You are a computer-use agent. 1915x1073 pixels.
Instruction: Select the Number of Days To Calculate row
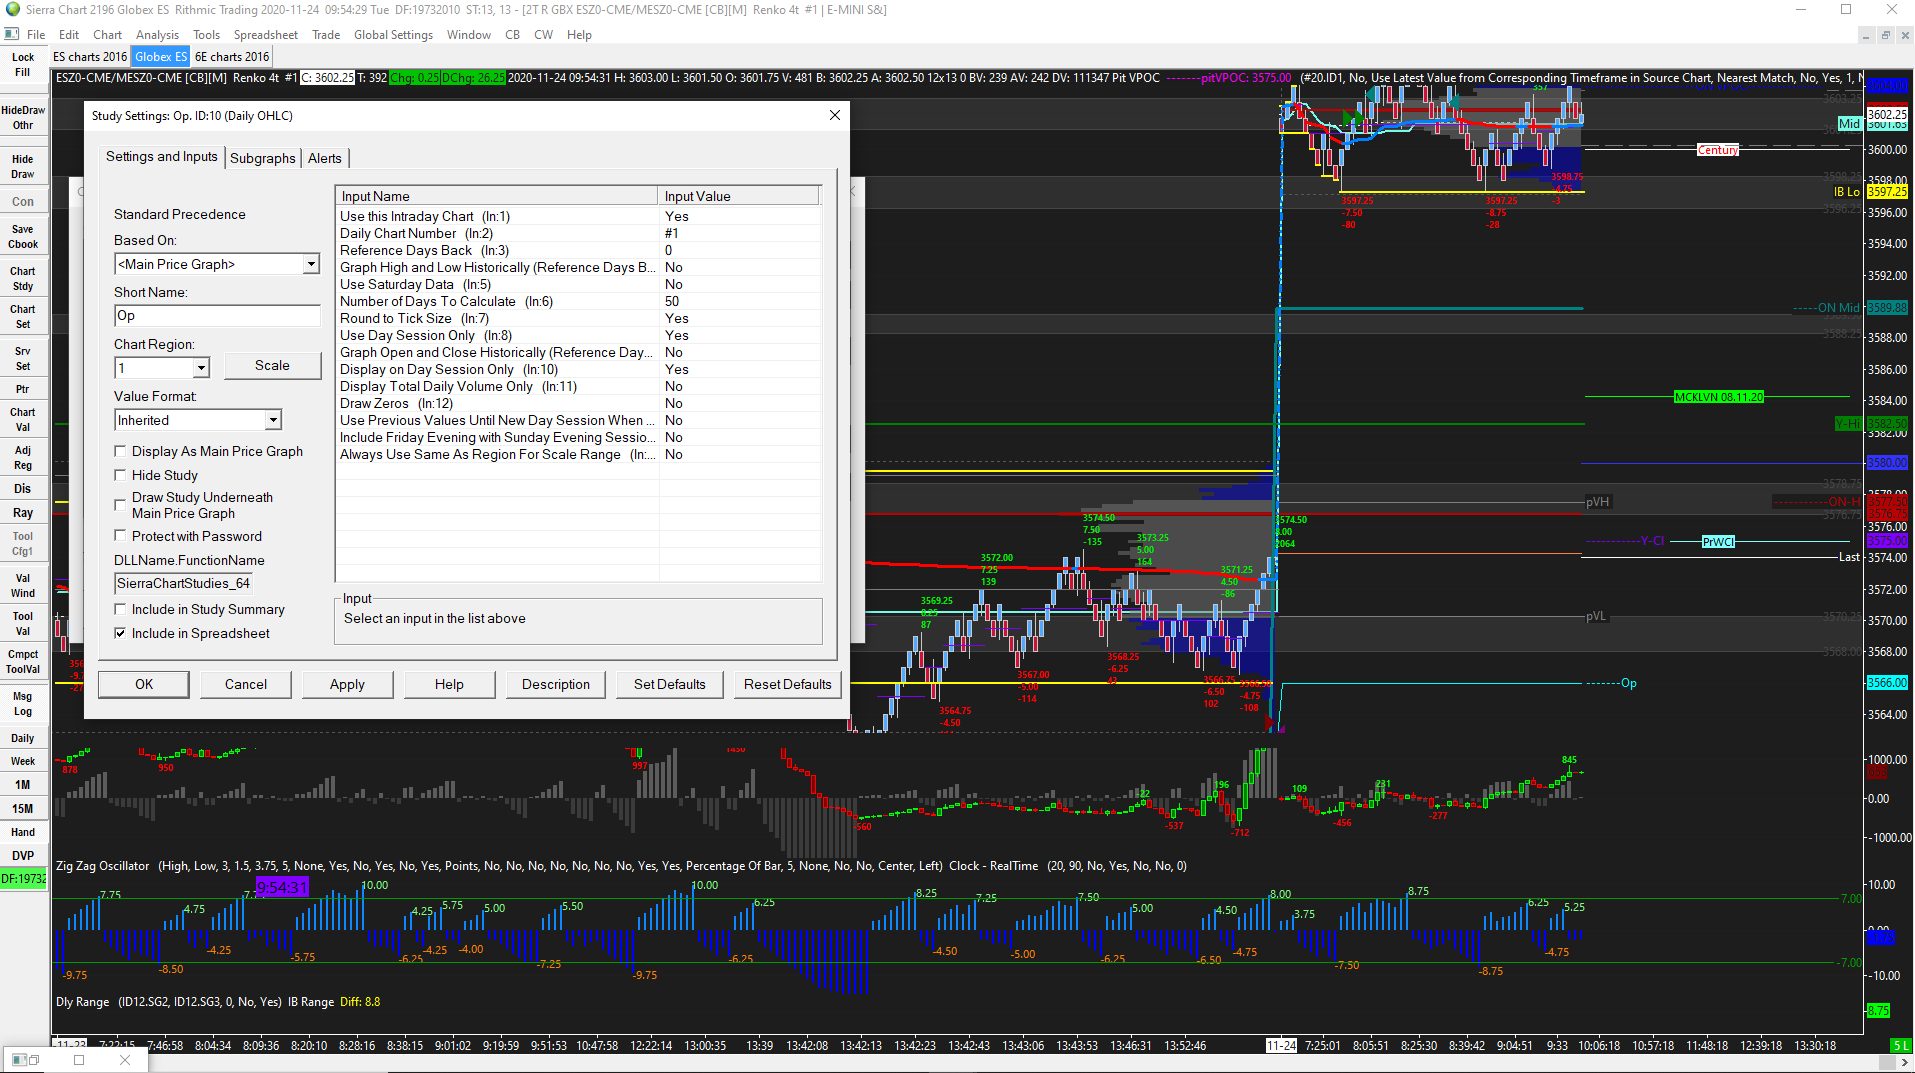pyautogui.click(x=497, y=302)
